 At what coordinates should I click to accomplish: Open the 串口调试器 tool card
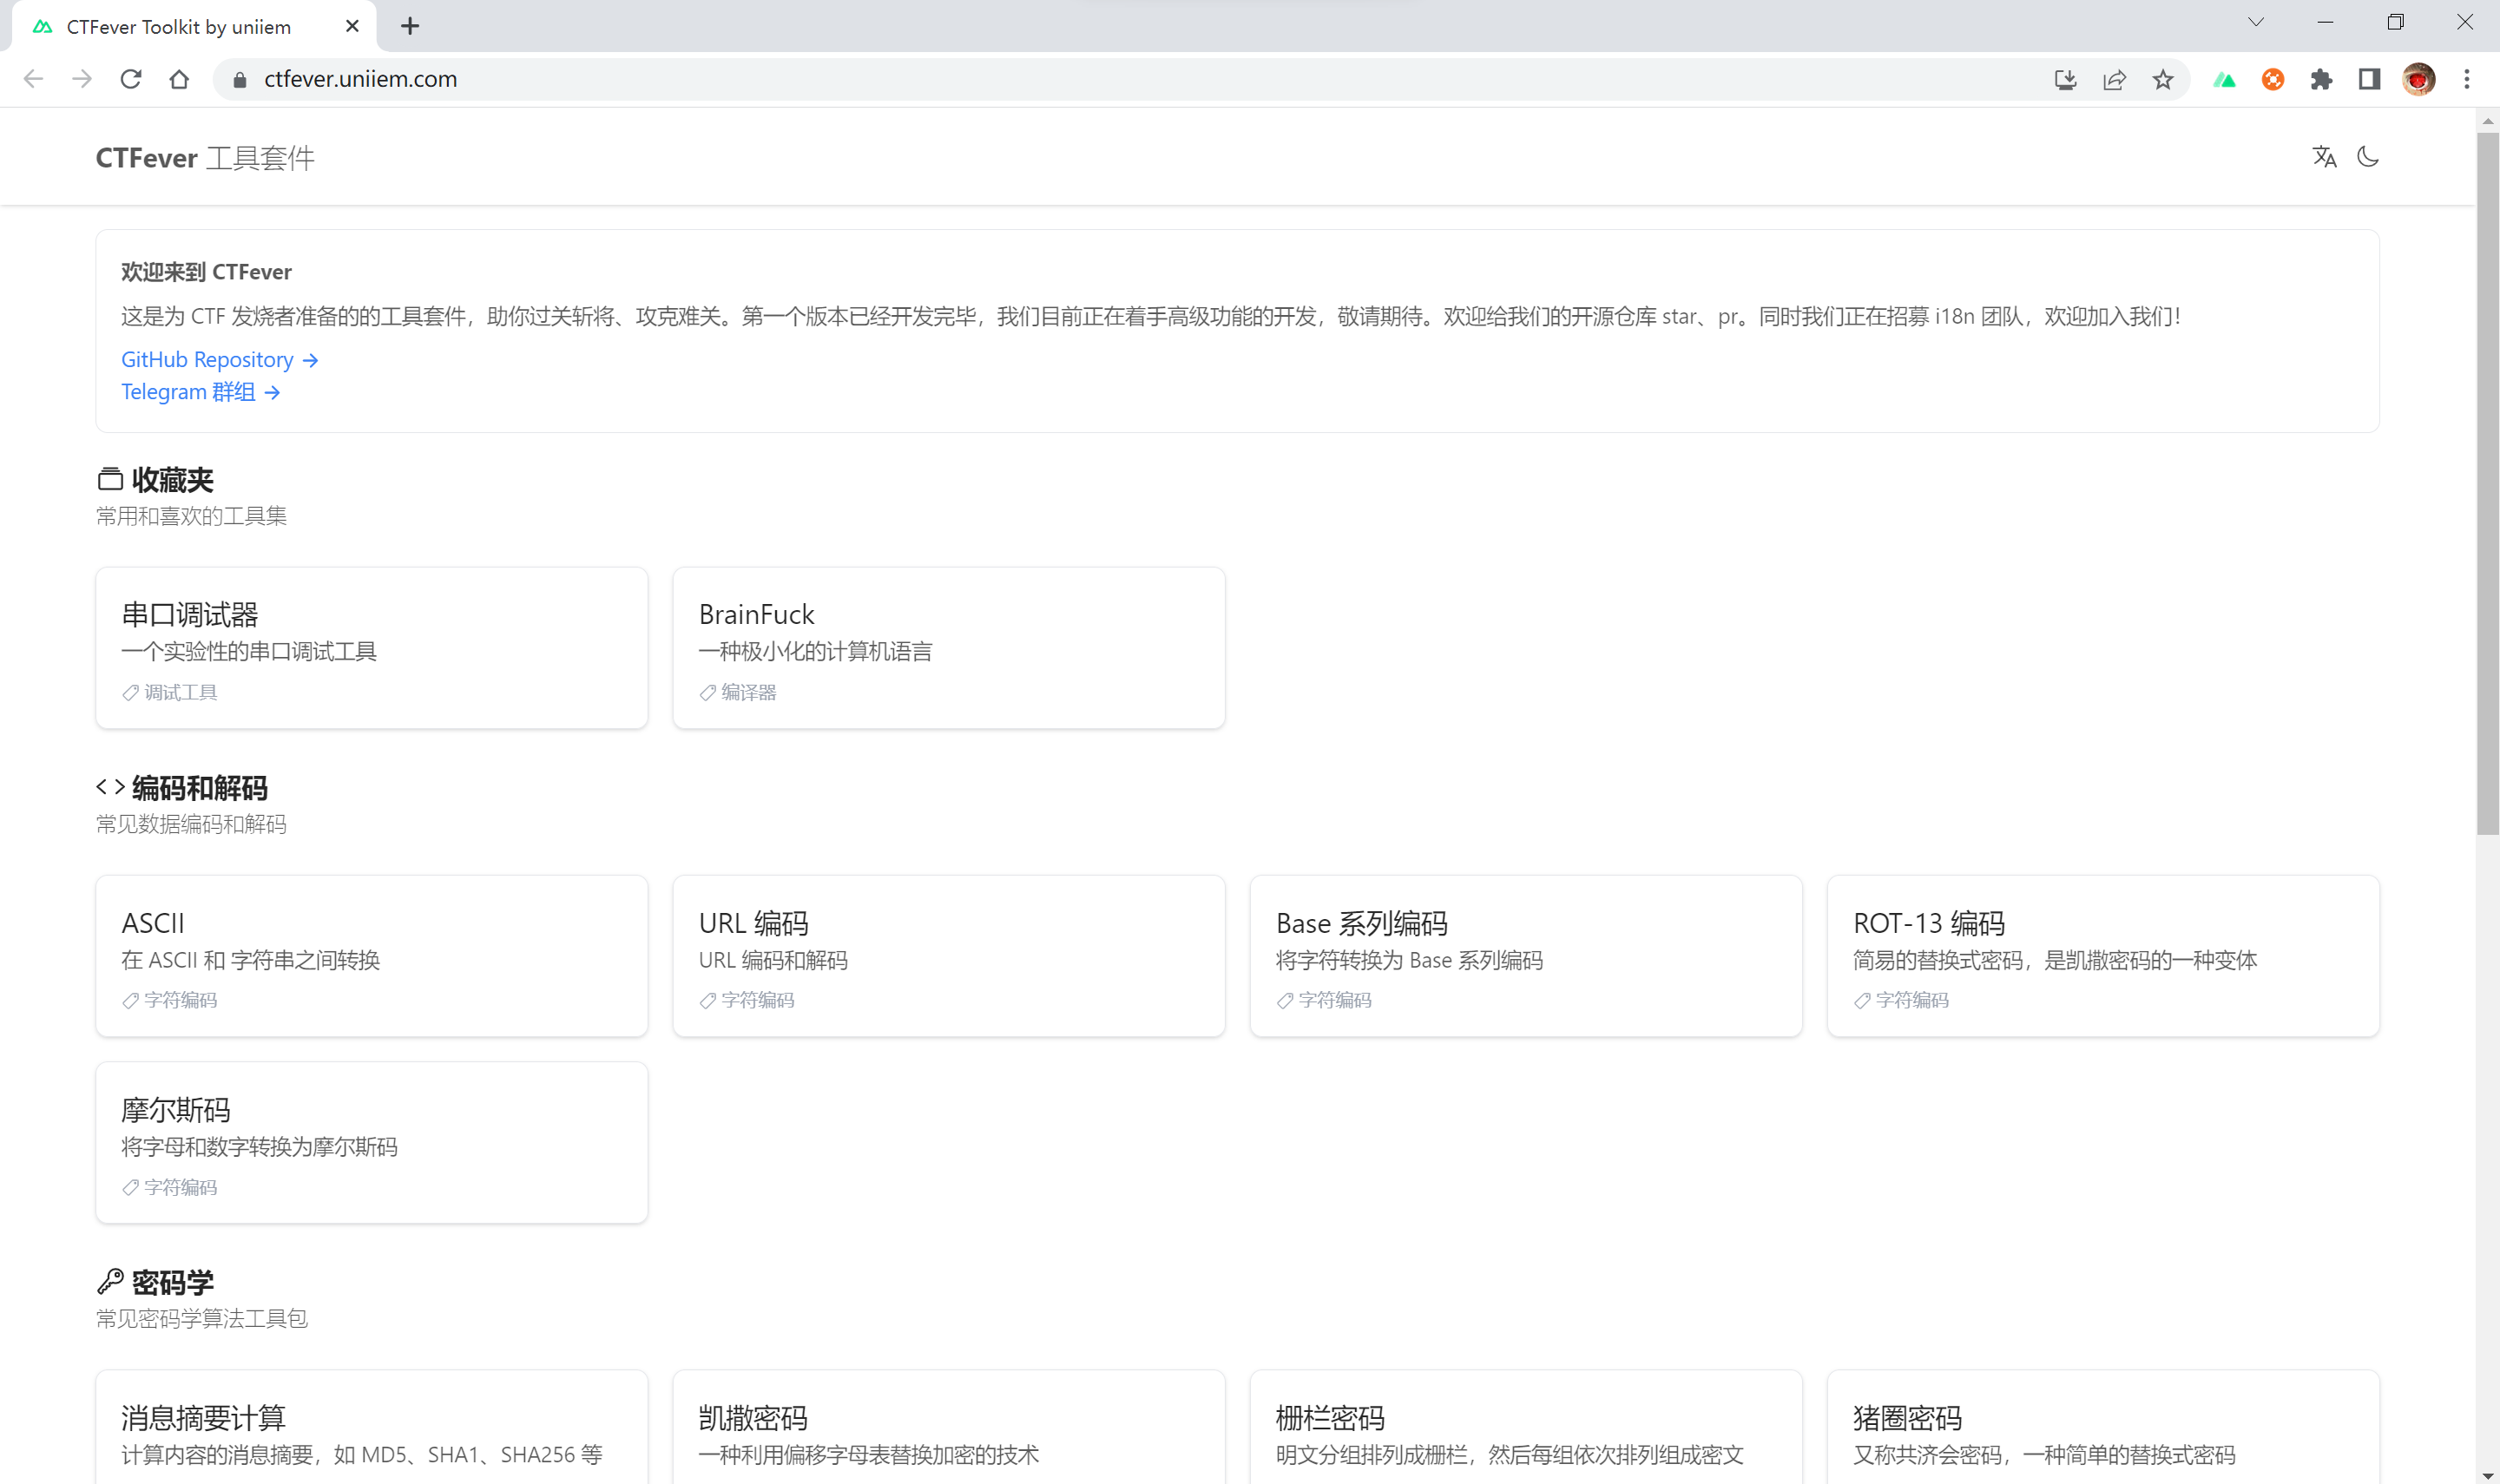(x=372, y=648)
